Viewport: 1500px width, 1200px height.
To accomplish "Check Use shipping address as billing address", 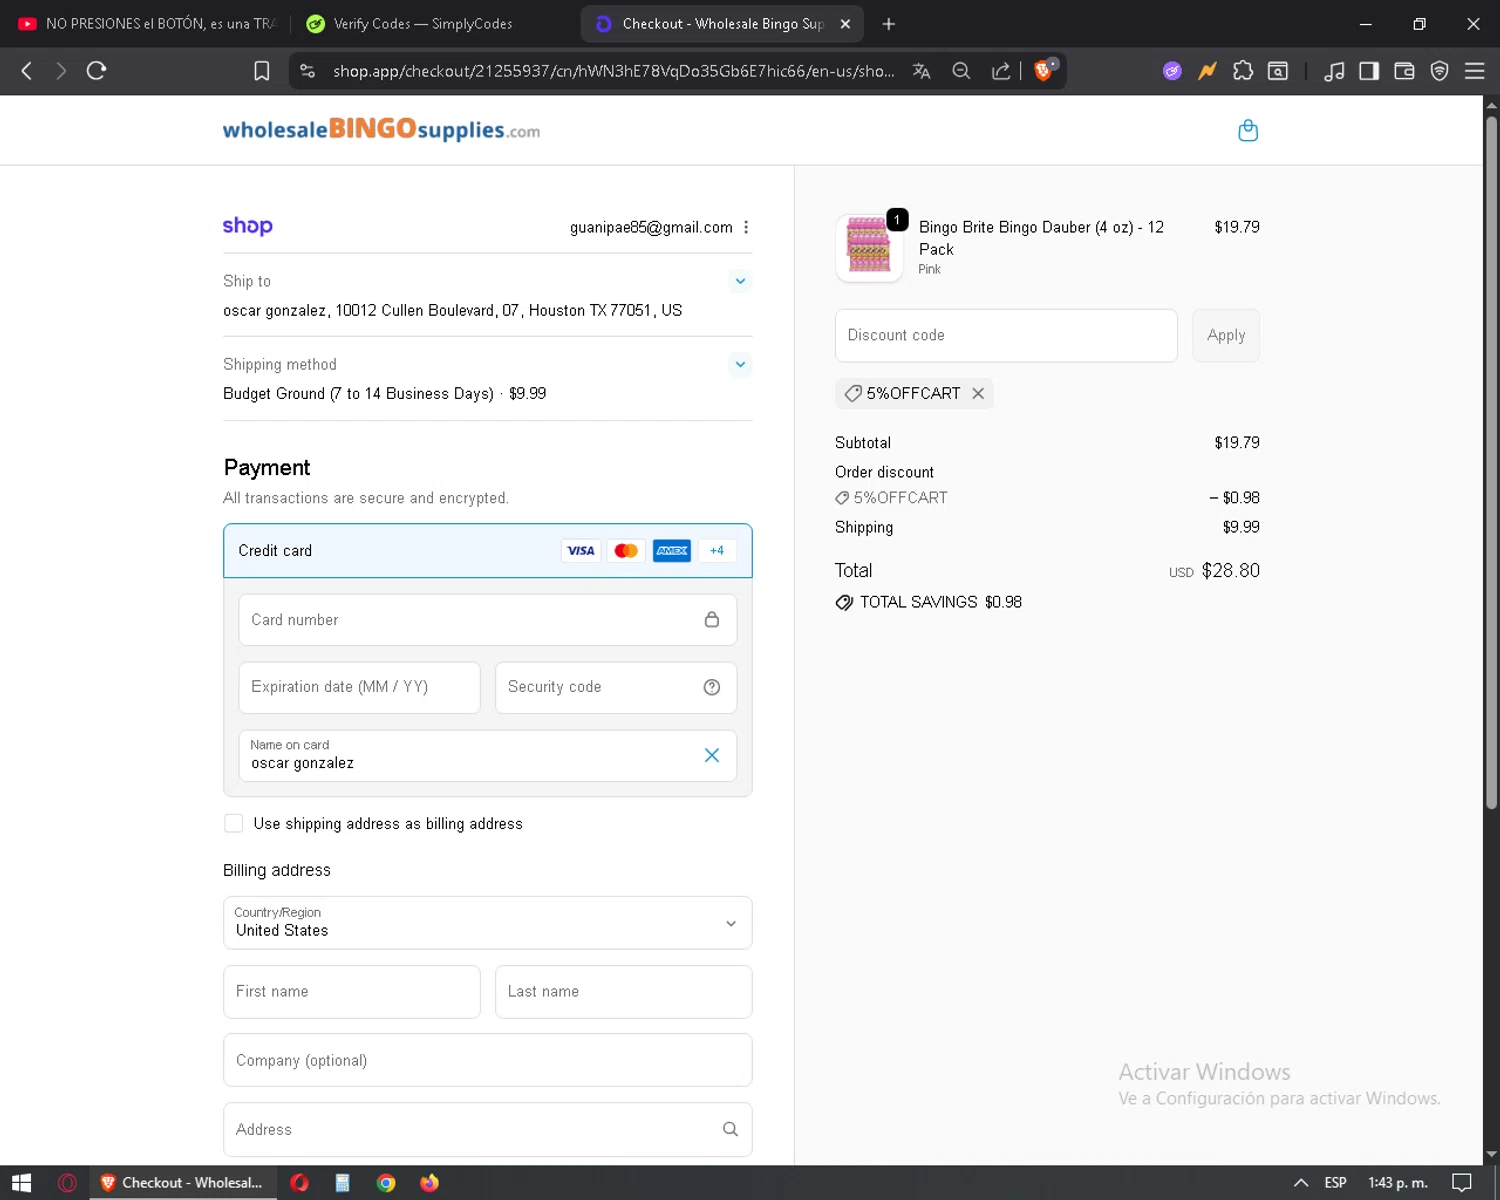I will pos(234,823).
